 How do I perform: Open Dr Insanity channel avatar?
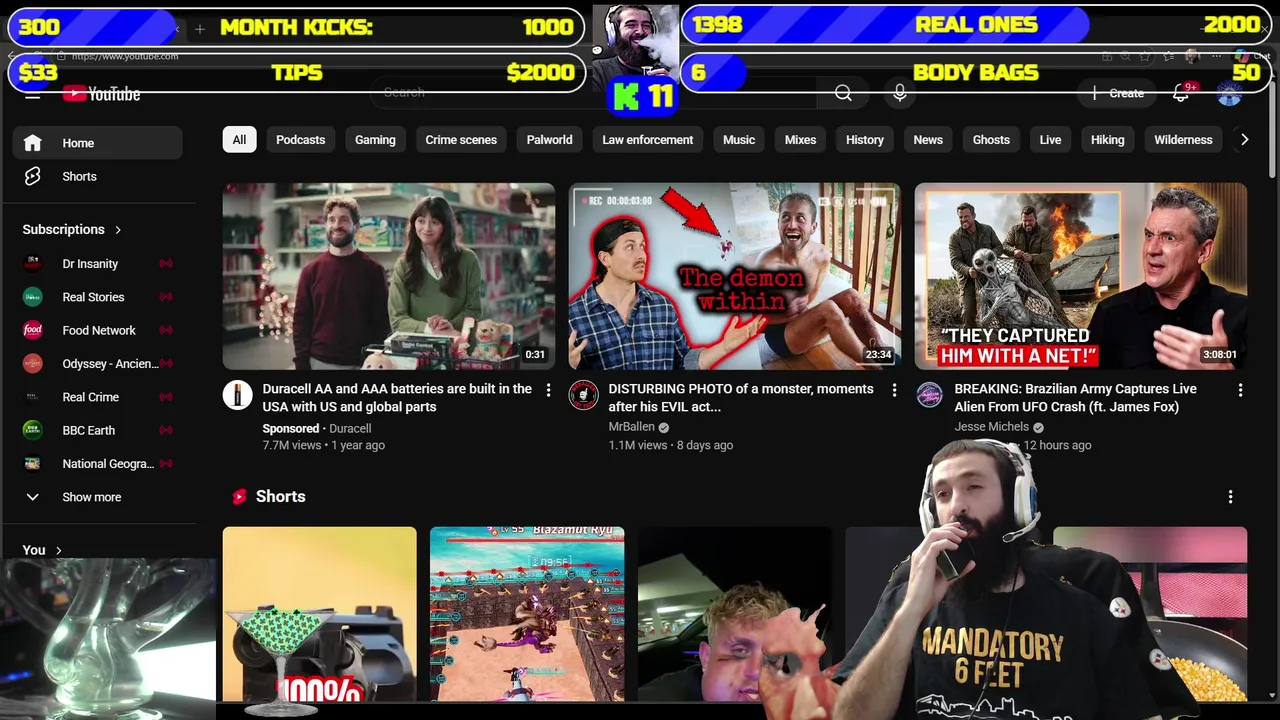tap(33, 264)
